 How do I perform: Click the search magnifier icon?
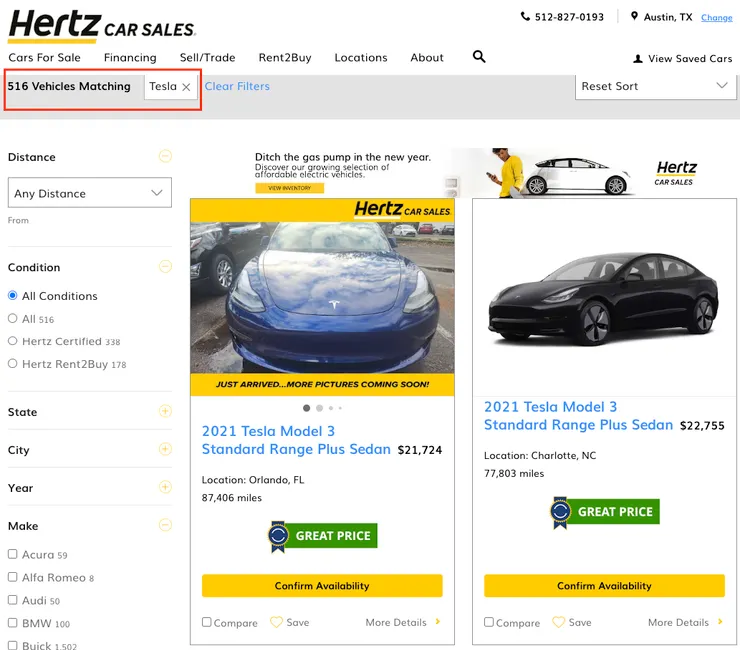(479, 57)
